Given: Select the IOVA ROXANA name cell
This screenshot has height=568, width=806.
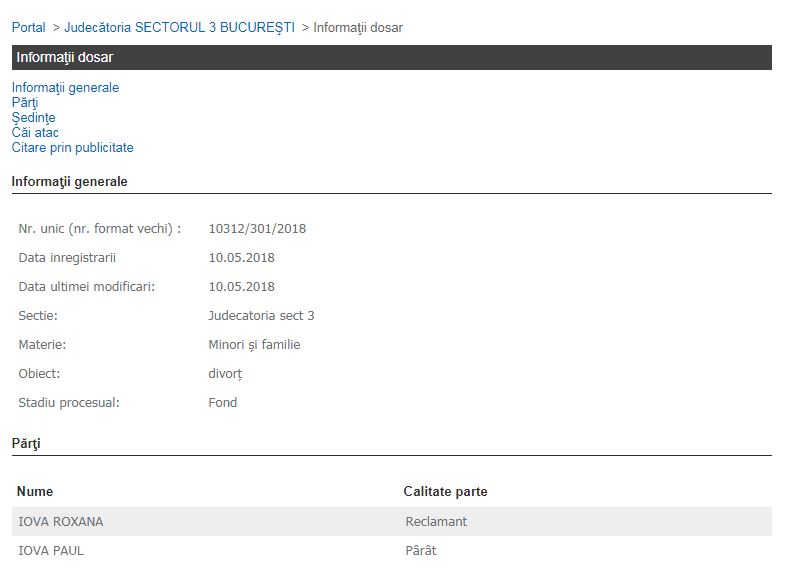Looking at the screenshot, I should [x=60, y=522].
